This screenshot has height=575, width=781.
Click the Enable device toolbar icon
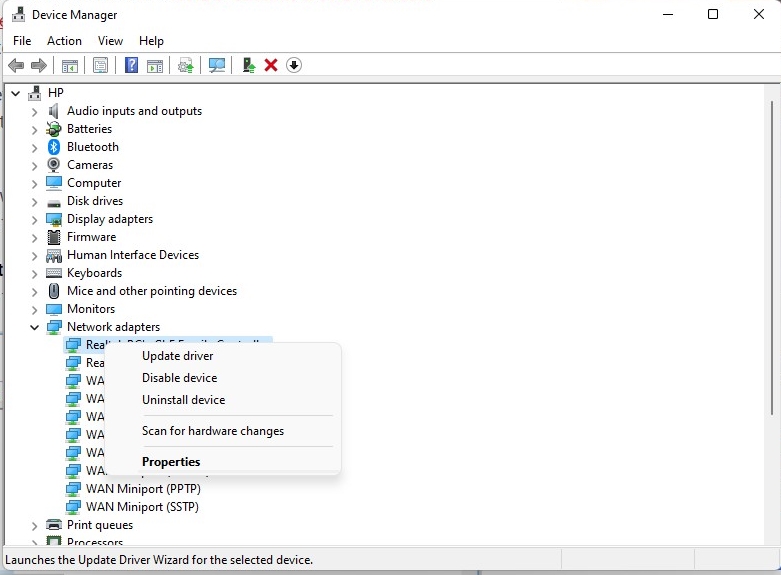(x=249, y=65)
